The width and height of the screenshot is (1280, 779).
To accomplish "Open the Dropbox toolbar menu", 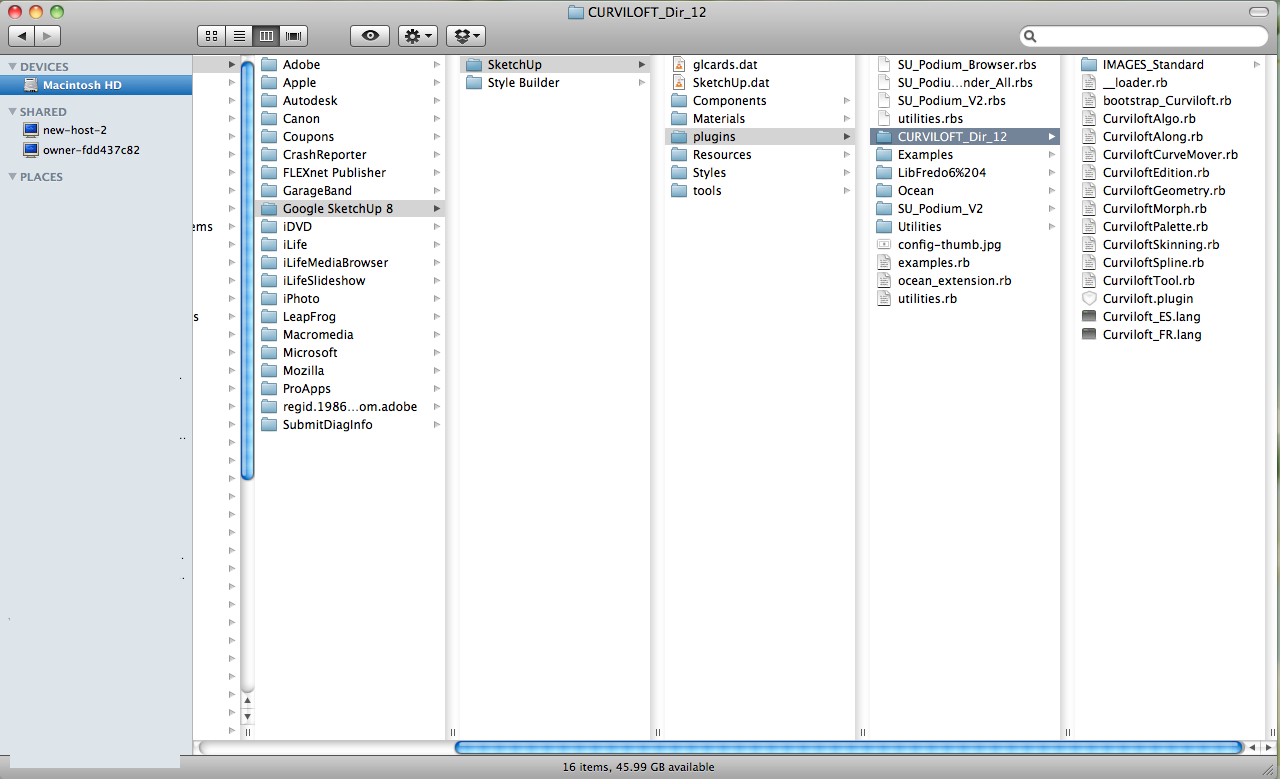I will (x=465, y=36).
